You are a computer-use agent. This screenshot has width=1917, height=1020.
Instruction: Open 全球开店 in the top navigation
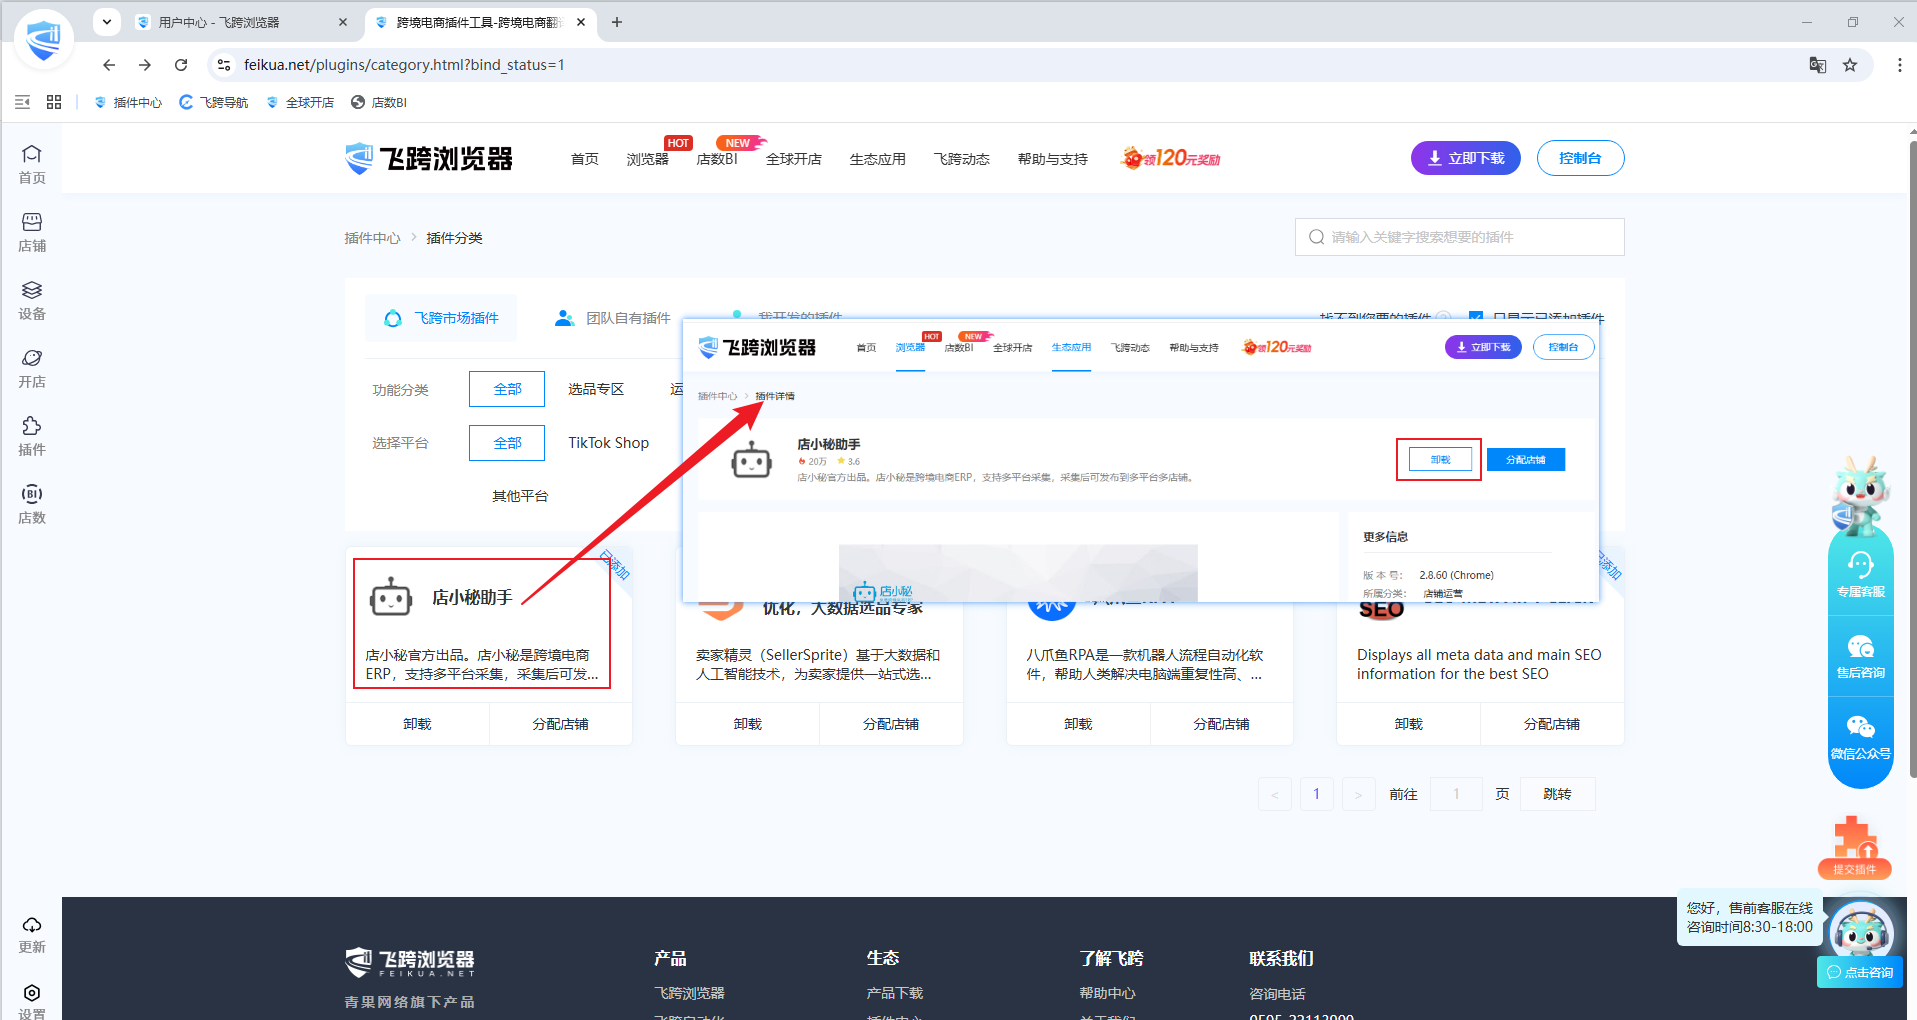[x=794, y=159]
